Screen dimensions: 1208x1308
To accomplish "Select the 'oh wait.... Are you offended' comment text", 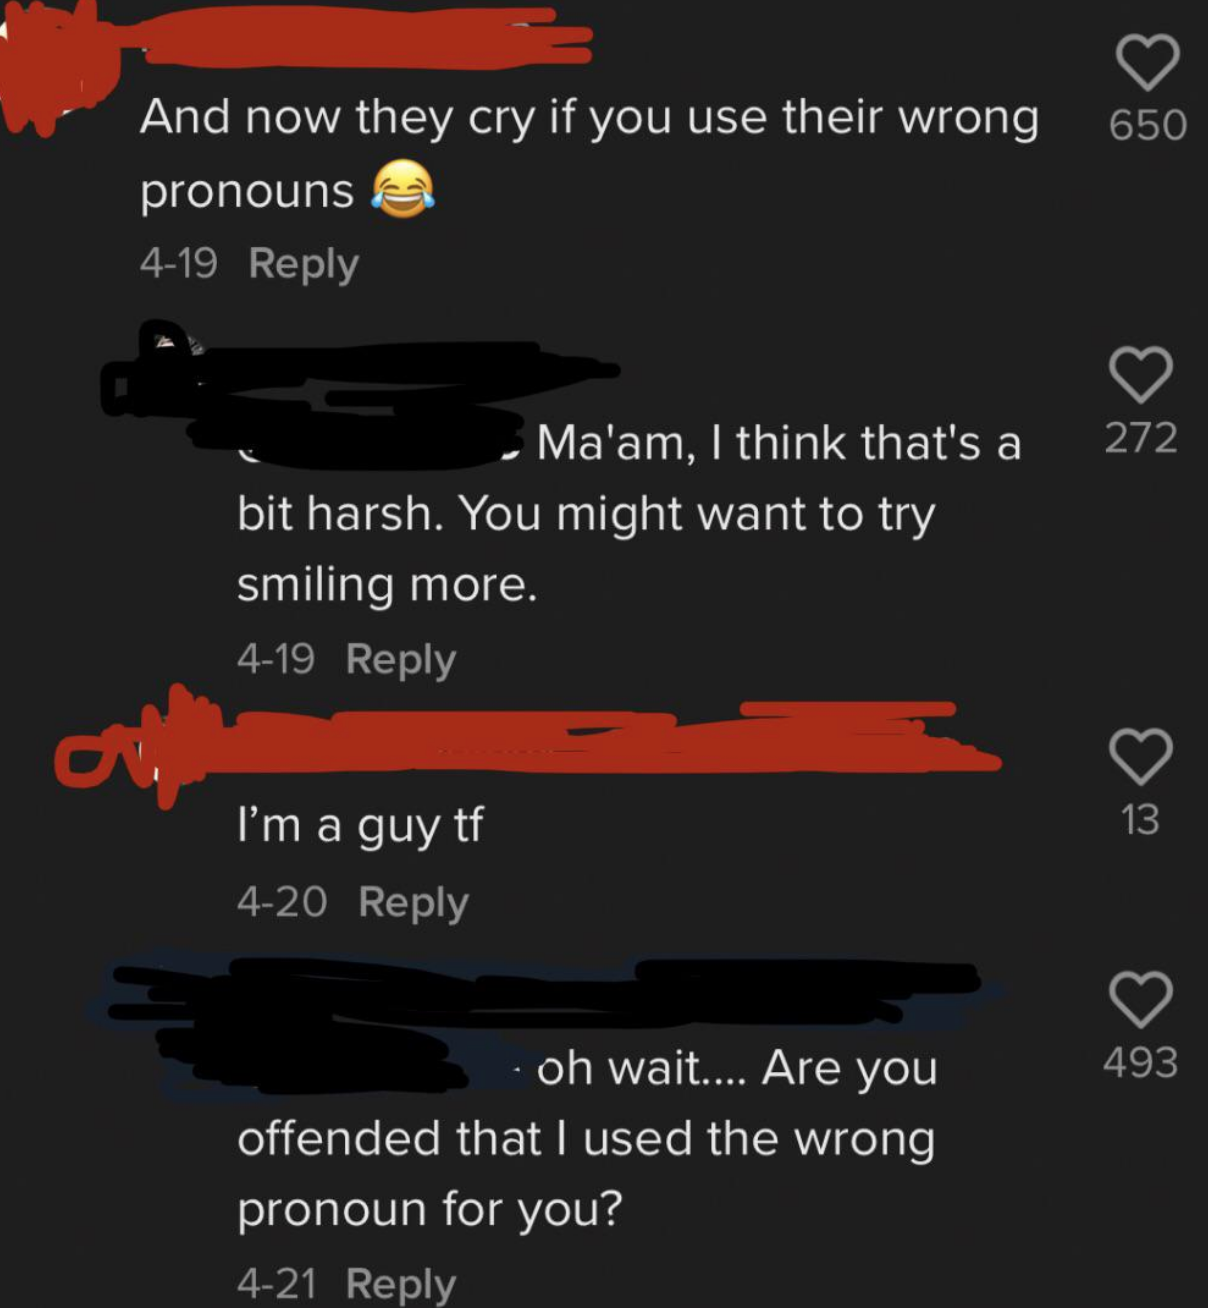I will tap(588, 1138).
